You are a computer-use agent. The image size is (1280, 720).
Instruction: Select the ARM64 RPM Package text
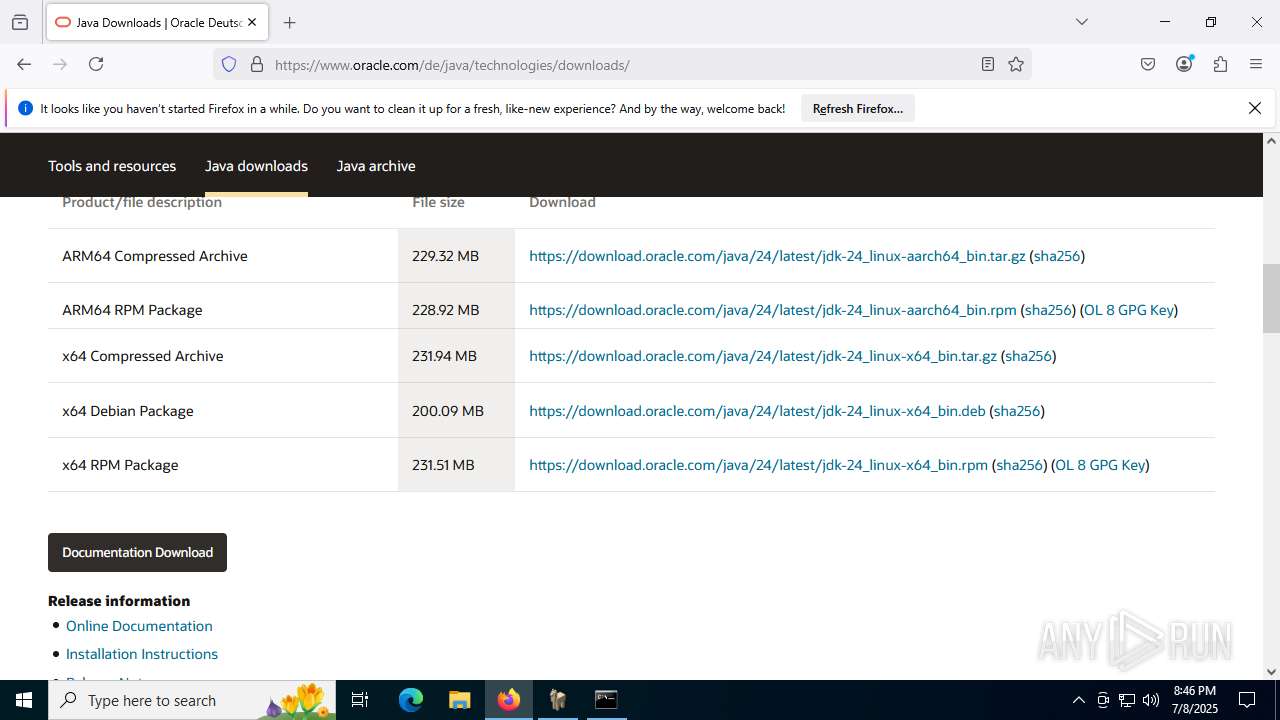coord(132,310)
